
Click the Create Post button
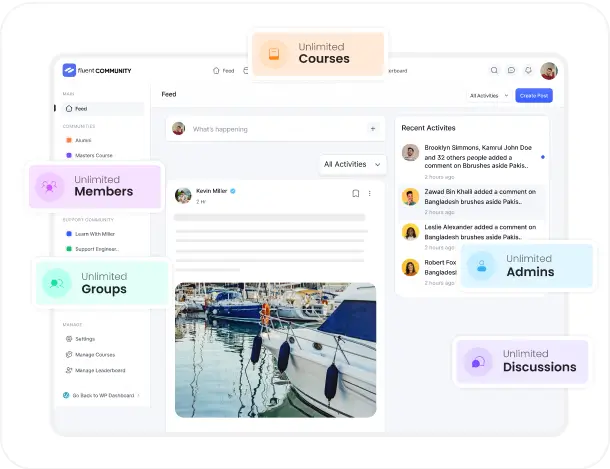point(534,96)
